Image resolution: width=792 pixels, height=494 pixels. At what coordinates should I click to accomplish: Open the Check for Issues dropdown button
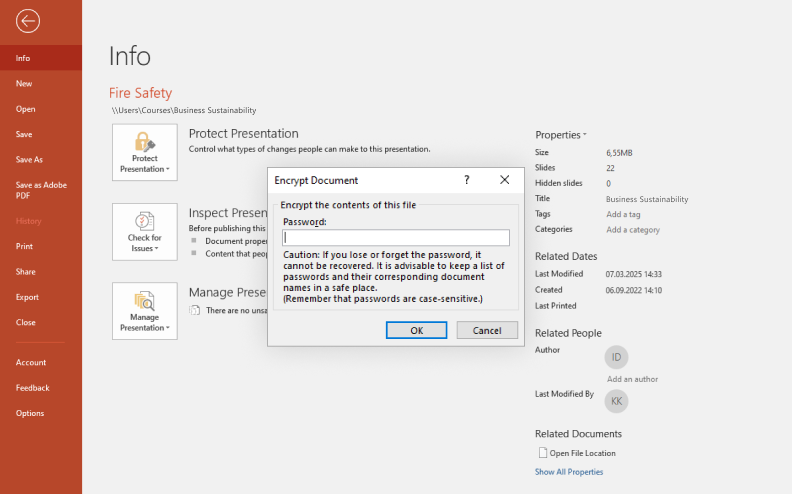point(145,232)
